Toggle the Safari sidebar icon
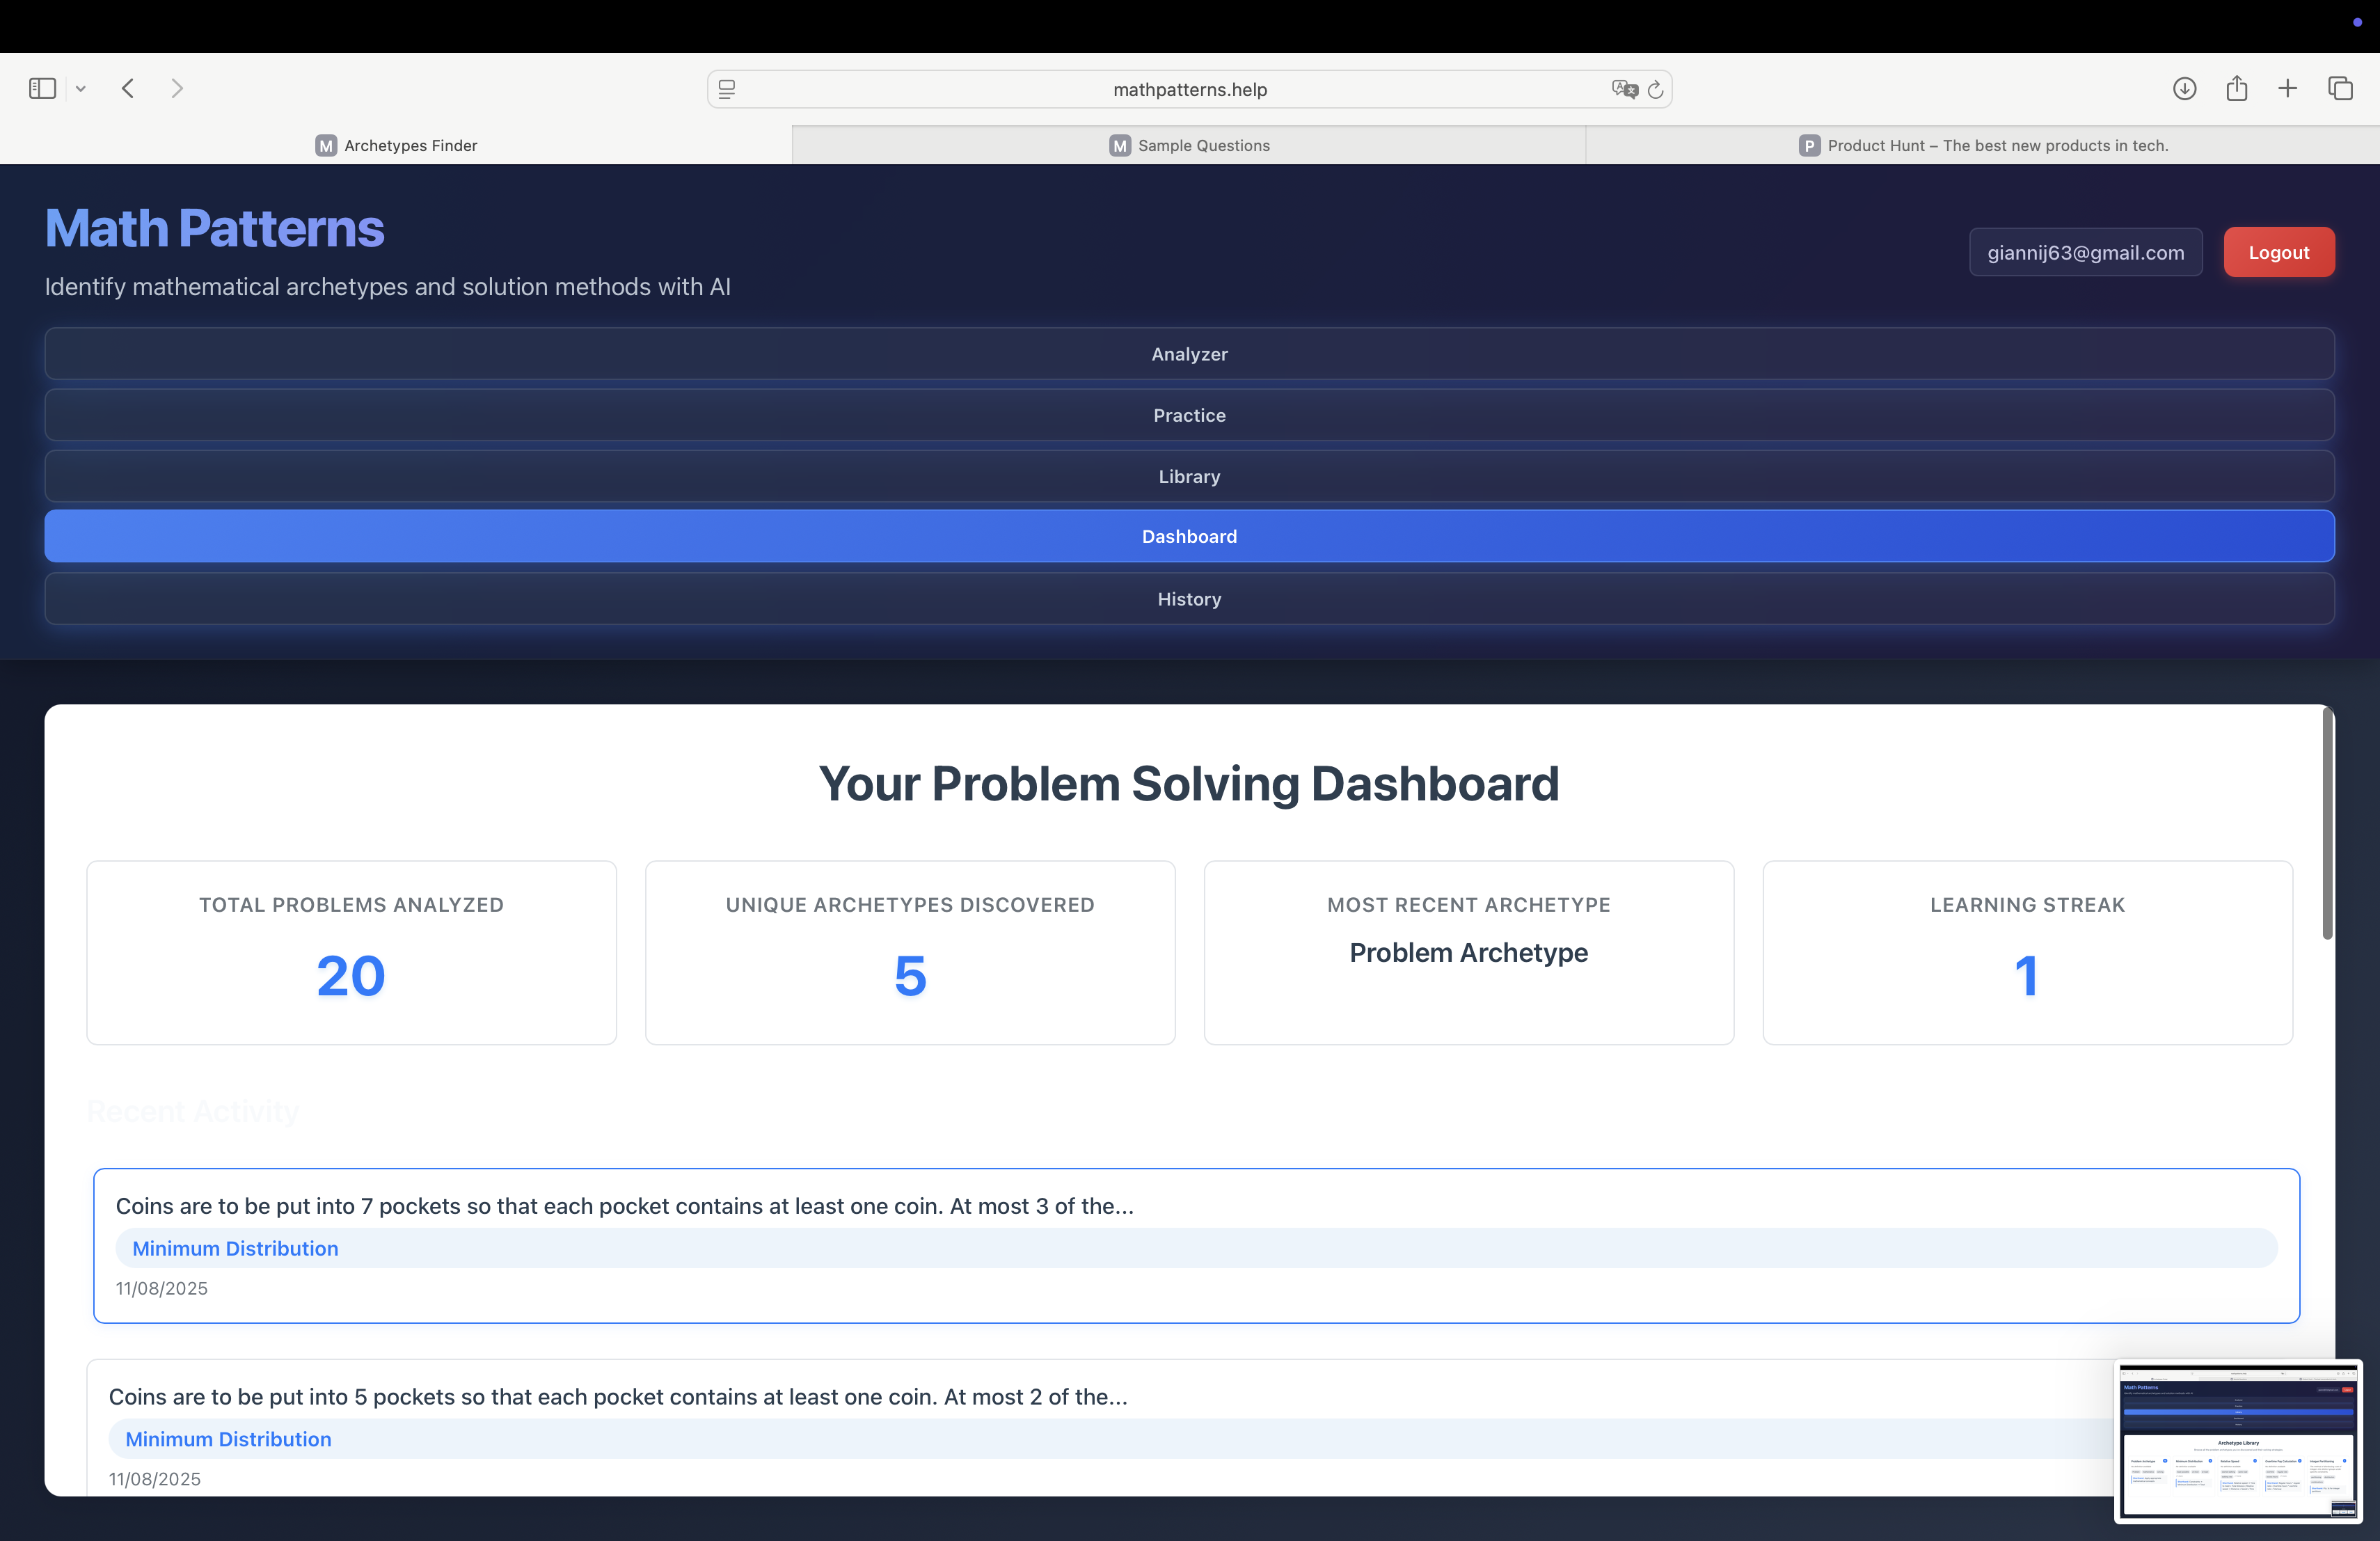Image resolution: width=2380 pixels, height=1541 pixels. coord(42,89)
